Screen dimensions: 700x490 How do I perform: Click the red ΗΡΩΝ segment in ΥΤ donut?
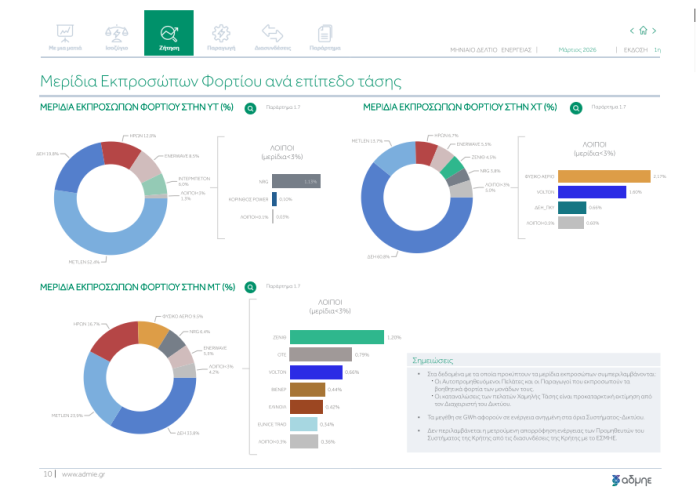pyautogui.click(x=118, y=153)
